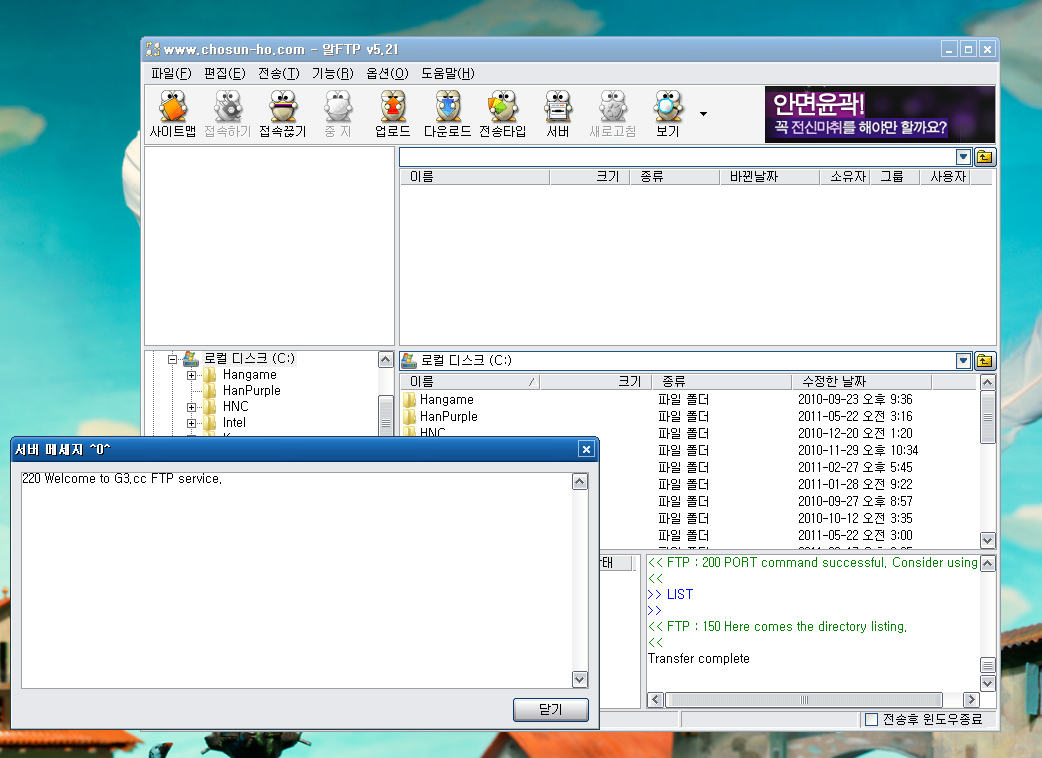The width and height of the screenshot is (1042, 758).
Task: Sort local list by 종류 column
Action: click(x=721, y=381)
